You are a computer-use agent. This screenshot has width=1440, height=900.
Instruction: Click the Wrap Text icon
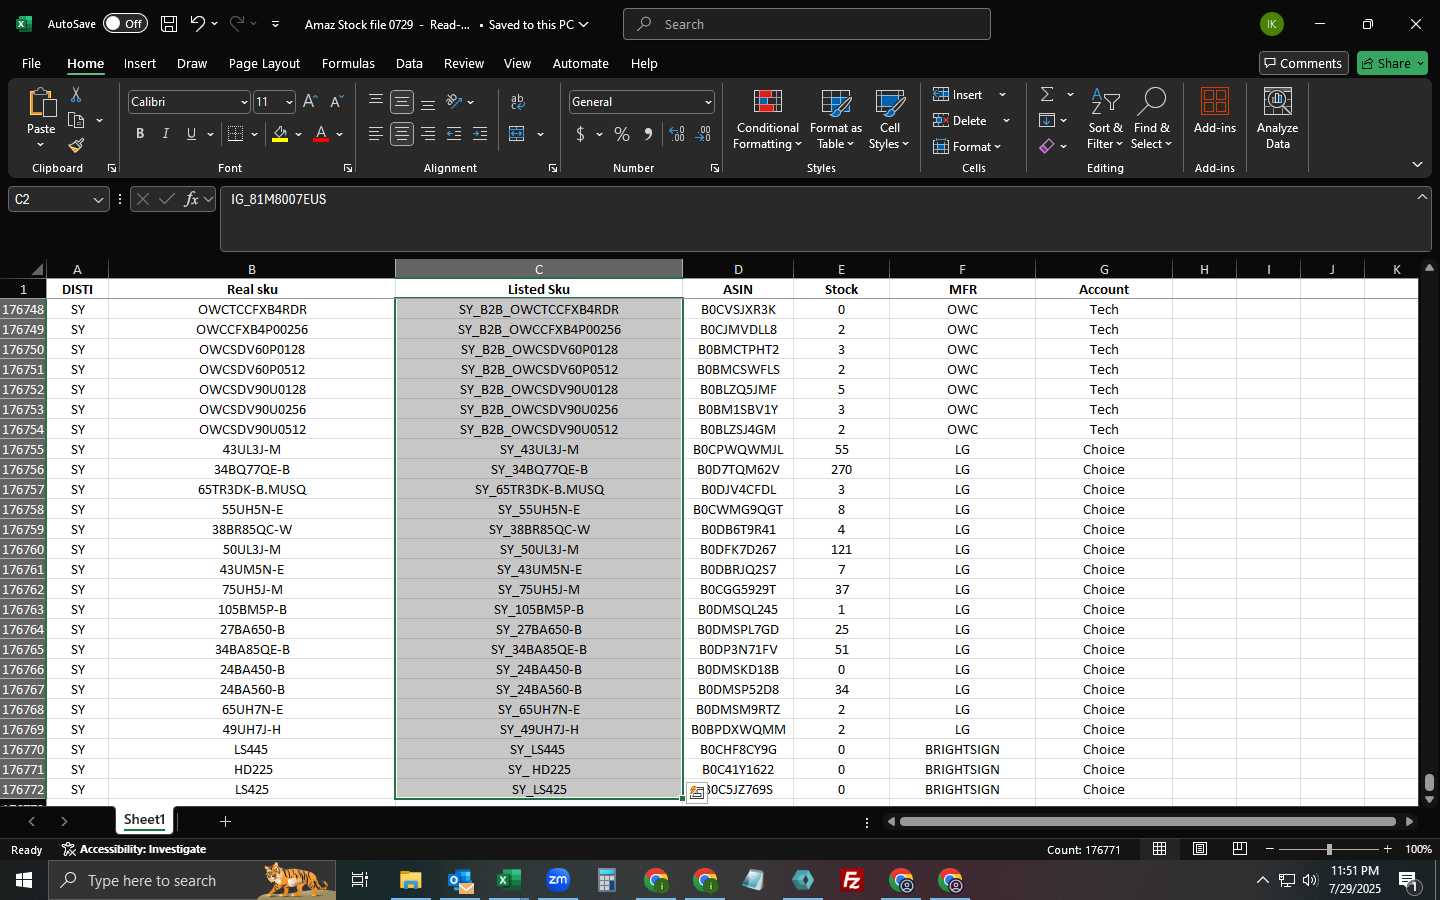[x=518, y=102]
